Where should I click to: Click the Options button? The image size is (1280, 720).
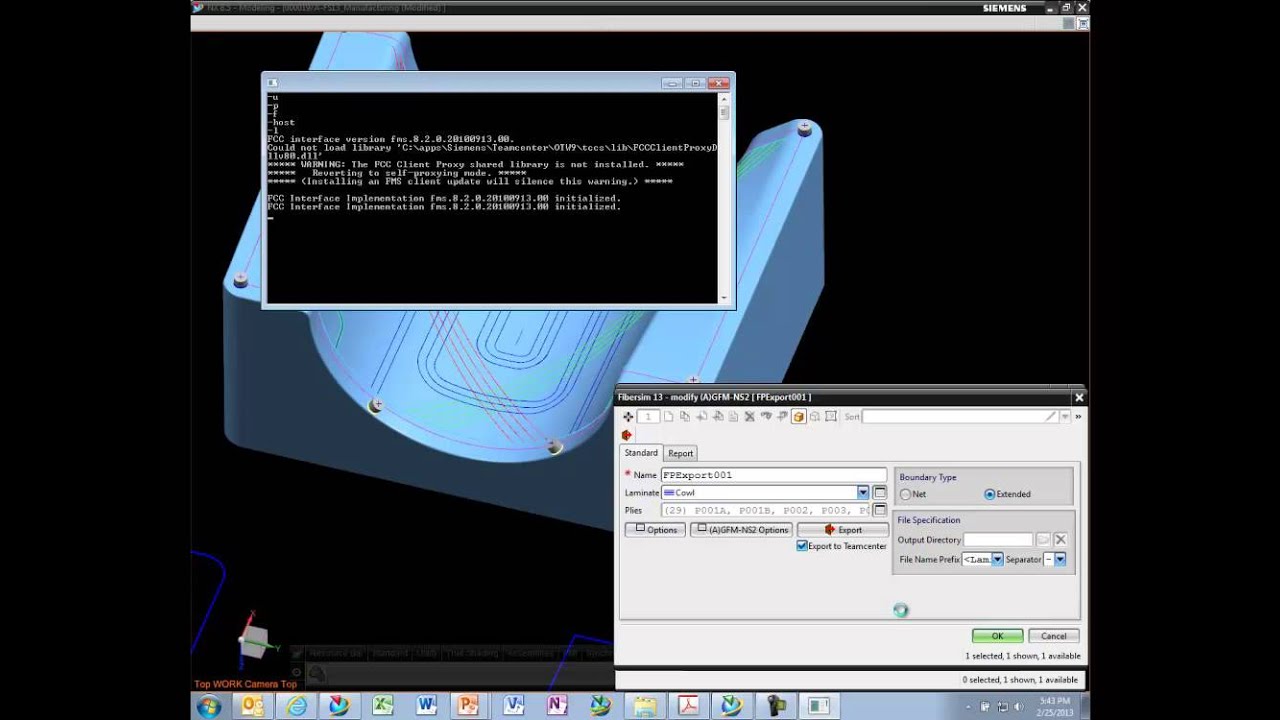(655, 530)
